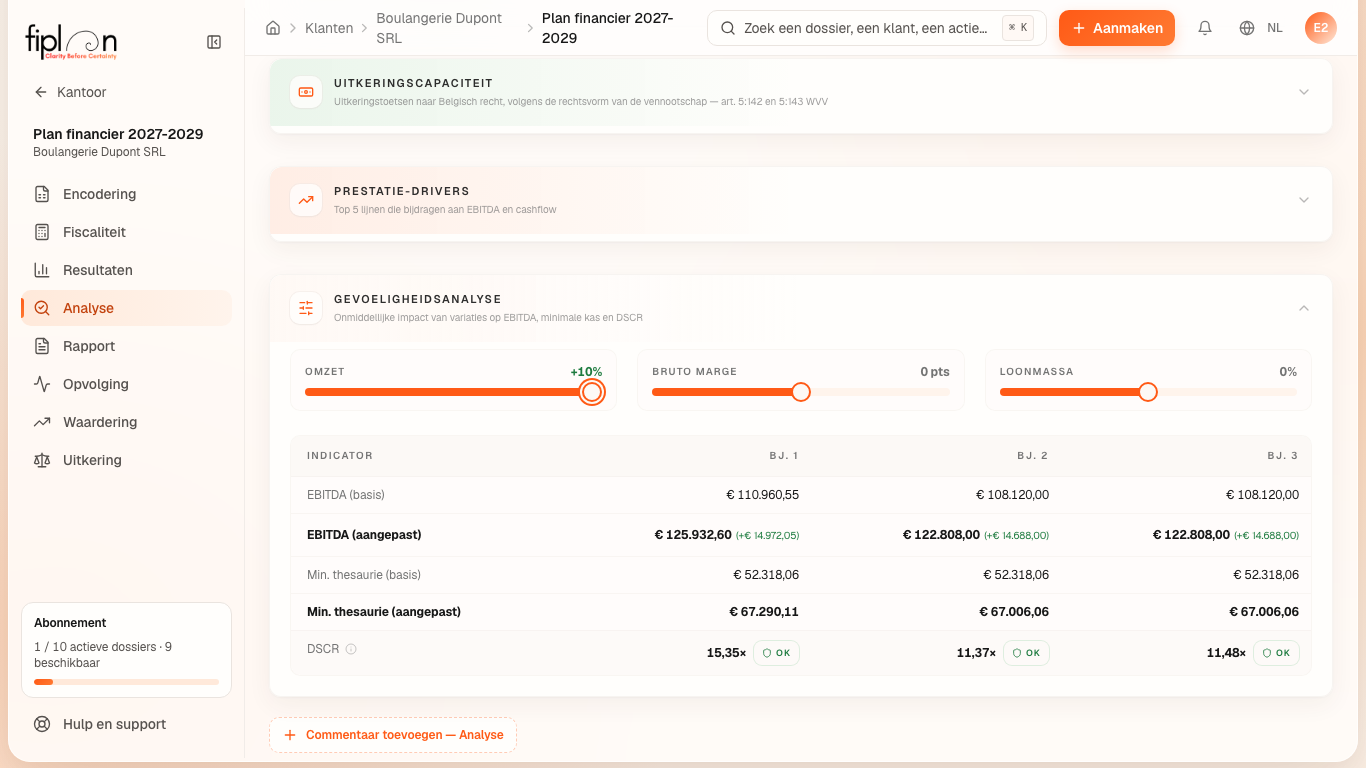Expand the Prestatie-drivers panel chevron
The height and width of the screenshot is (768, 1366).
[x=1304, y=200]
